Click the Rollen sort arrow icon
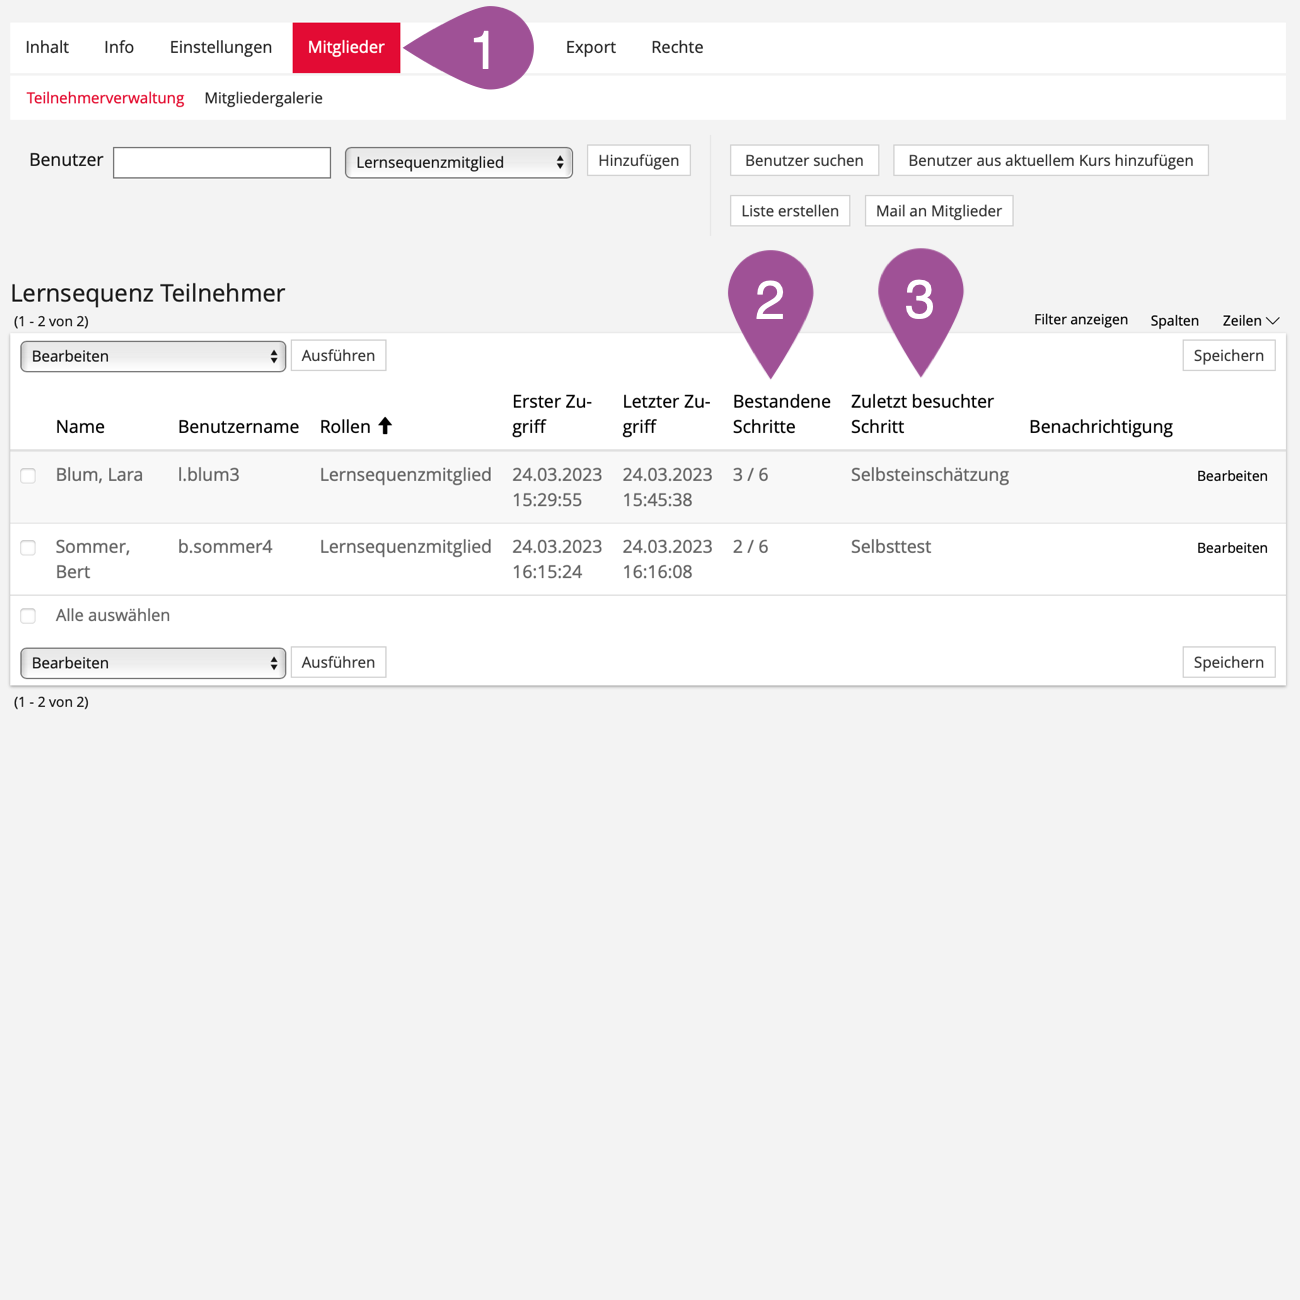 385,426
